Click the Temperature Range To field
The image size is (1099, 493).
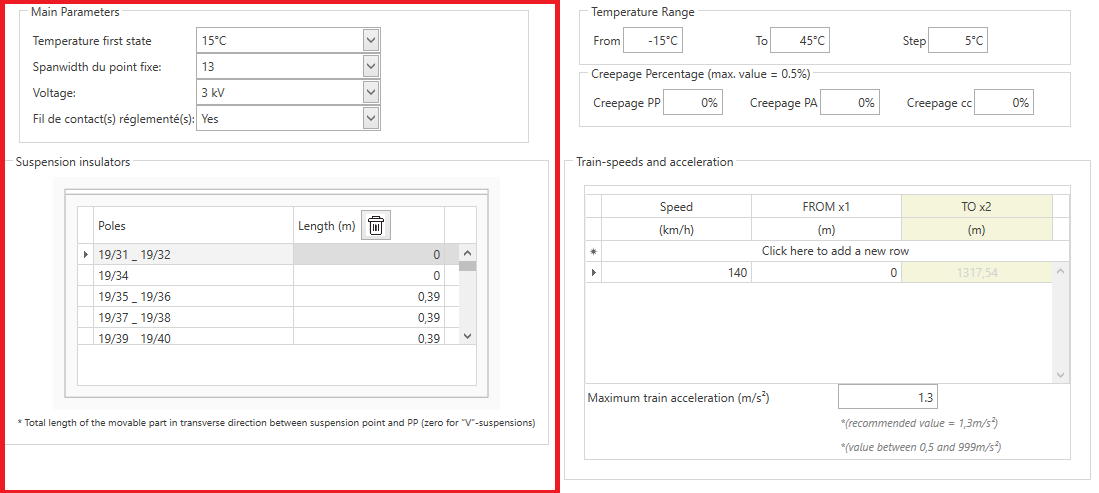coord(799,41)
